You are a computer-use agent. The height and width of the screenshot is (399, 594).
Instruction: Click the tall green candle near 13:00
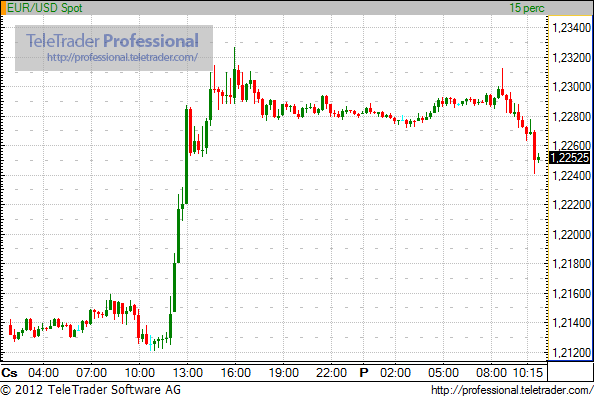pos(186,156)
